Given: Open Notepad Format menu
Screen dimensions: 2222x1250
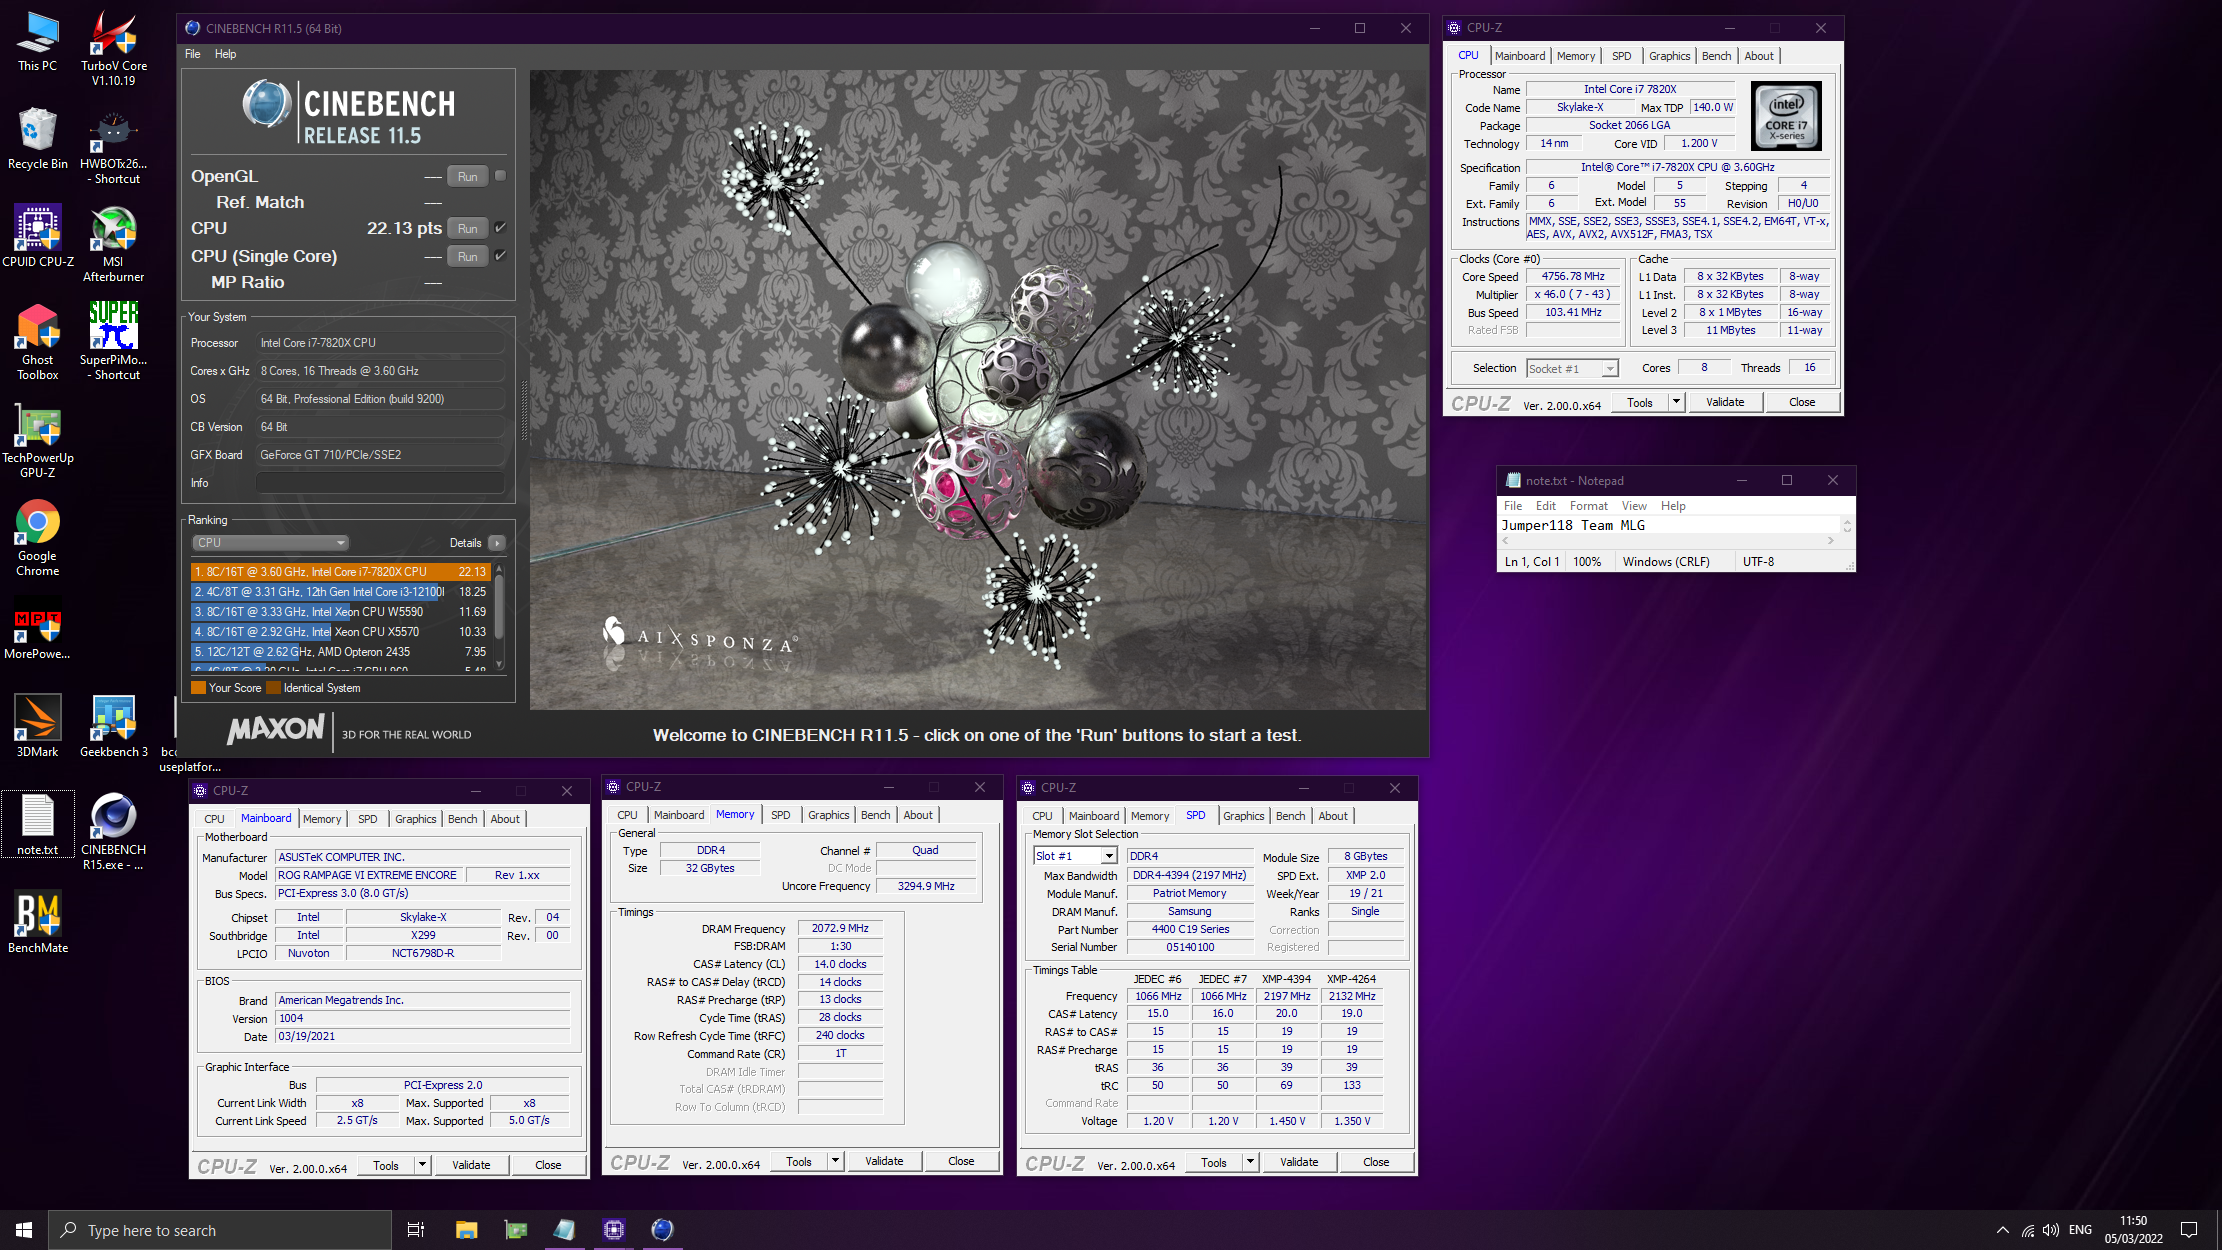Looking at the screenshot, I should pos(1588,506).
